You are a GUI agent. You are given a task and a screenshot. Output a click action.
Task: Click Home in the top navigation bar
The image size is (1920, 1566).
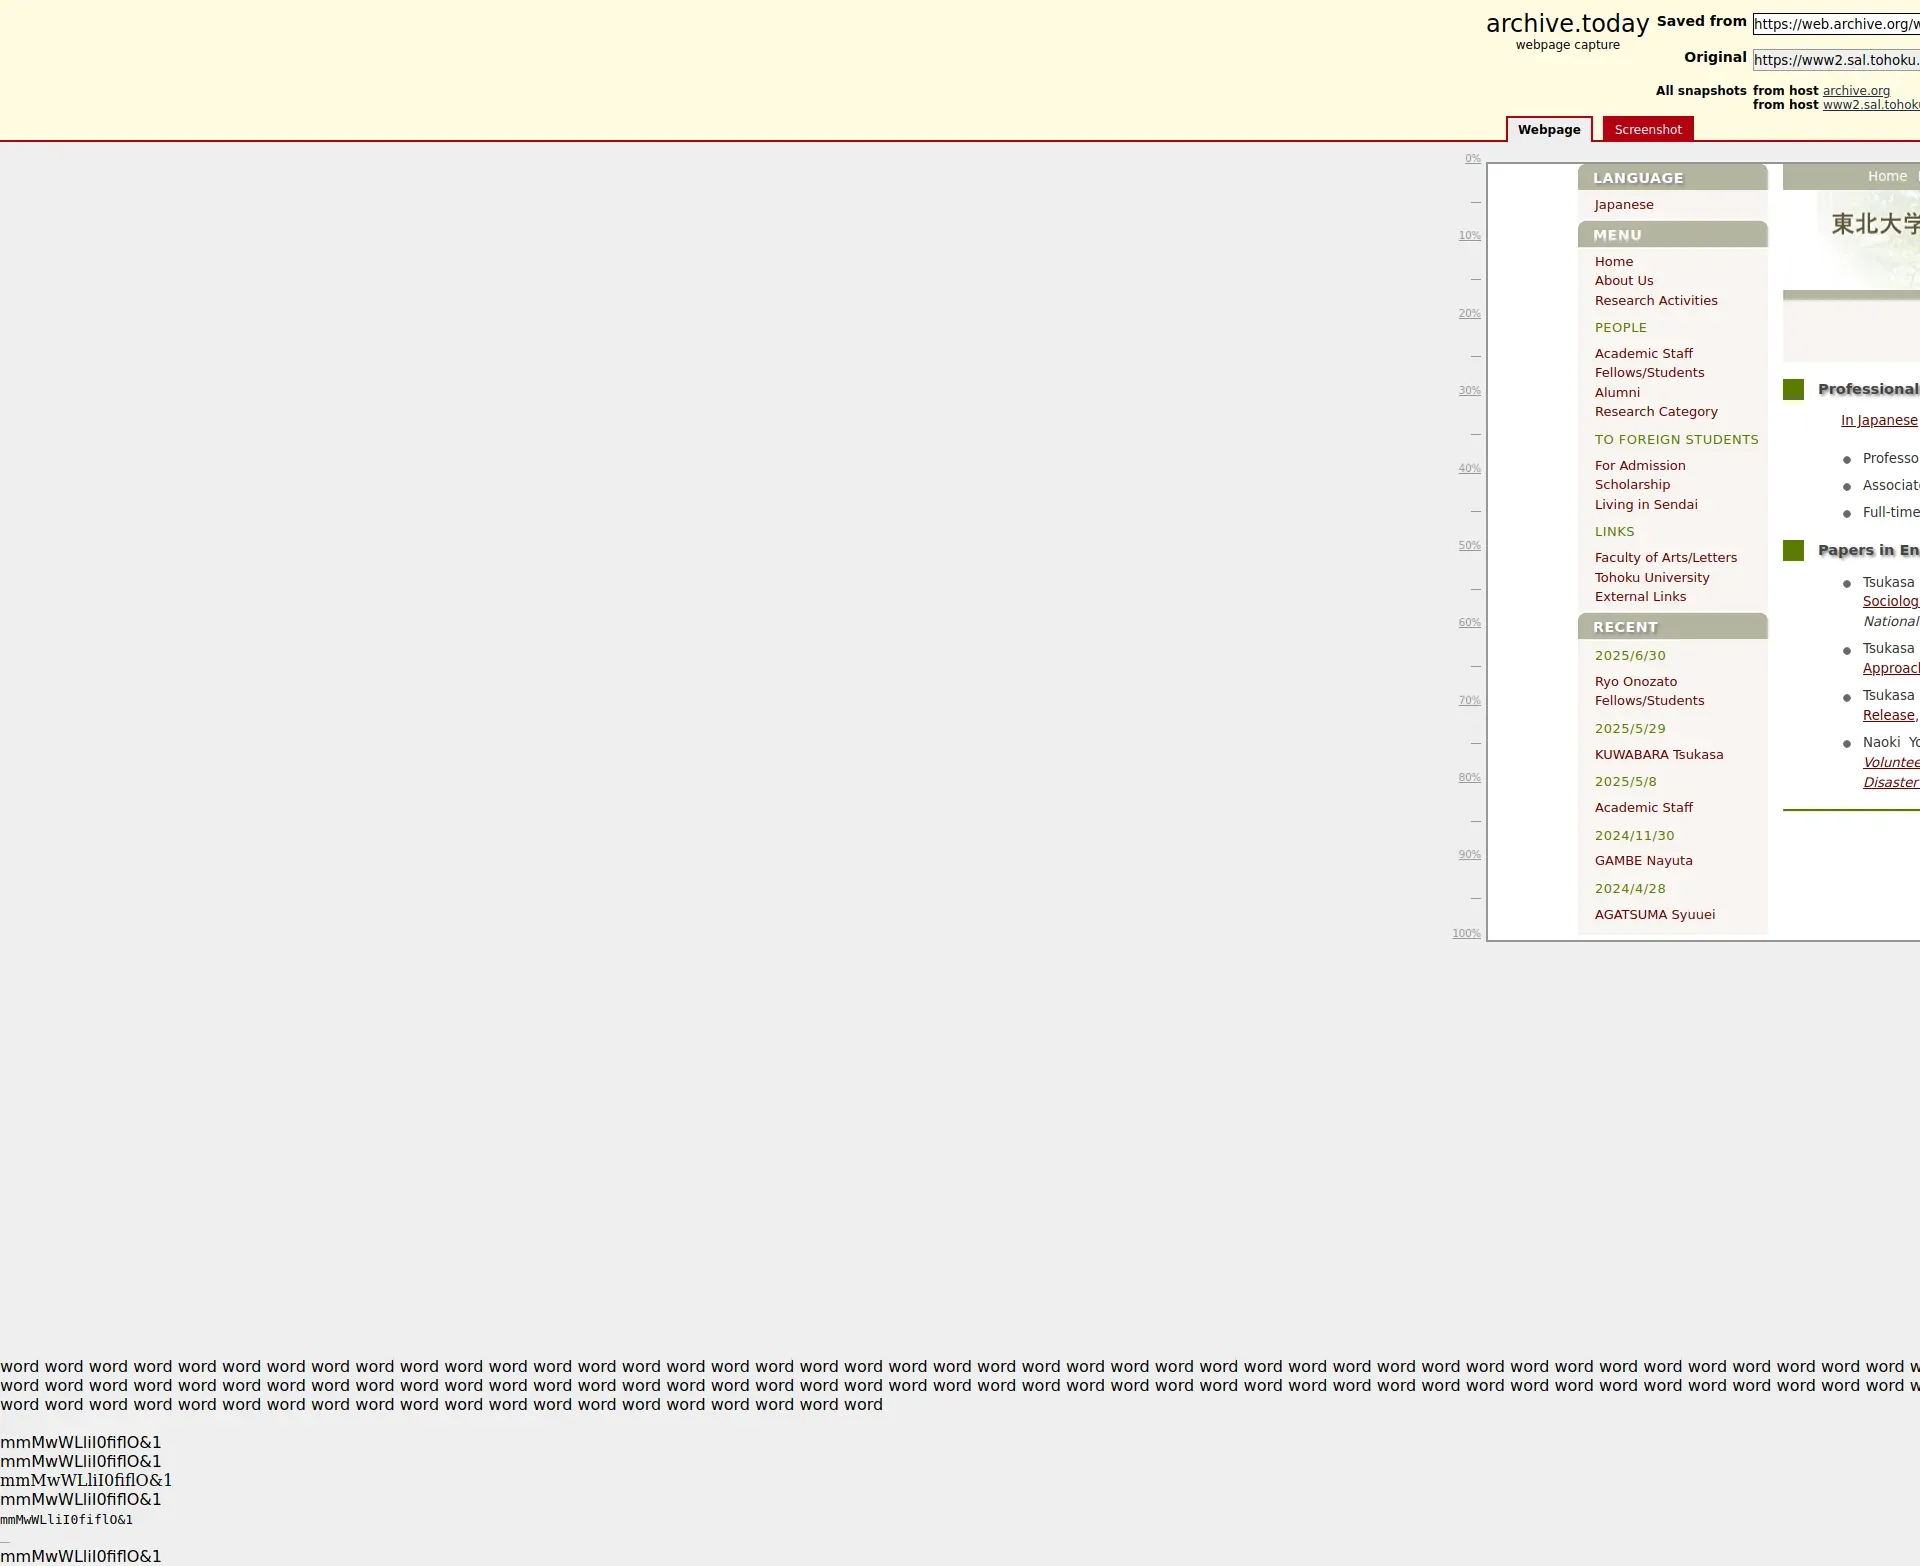[1886, 177]
